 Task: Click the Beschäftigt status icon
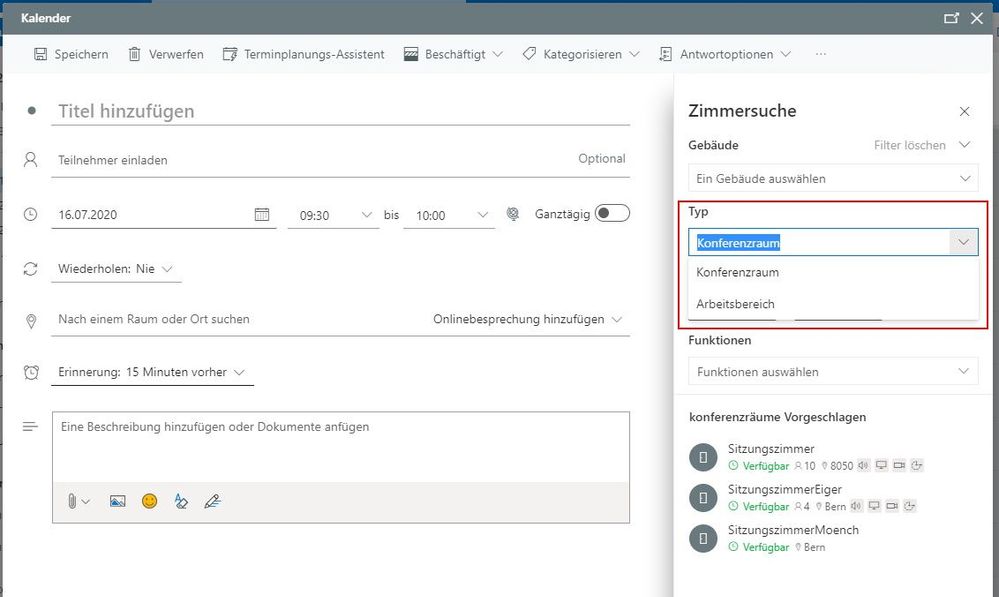click(x=411, y=54)
